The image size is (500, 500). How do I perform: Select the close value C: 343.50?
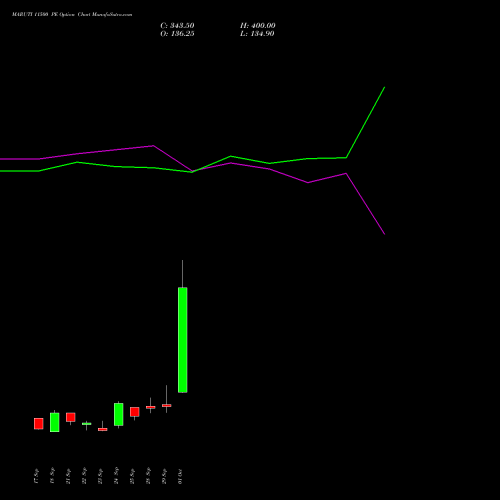point(177,26)
